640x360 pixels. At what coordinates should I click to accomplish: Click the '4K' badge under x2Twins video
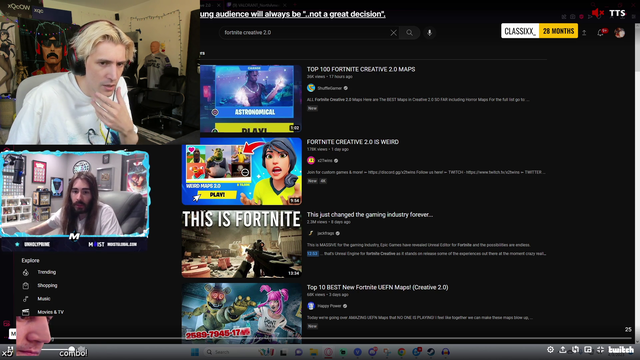[323, 181]
